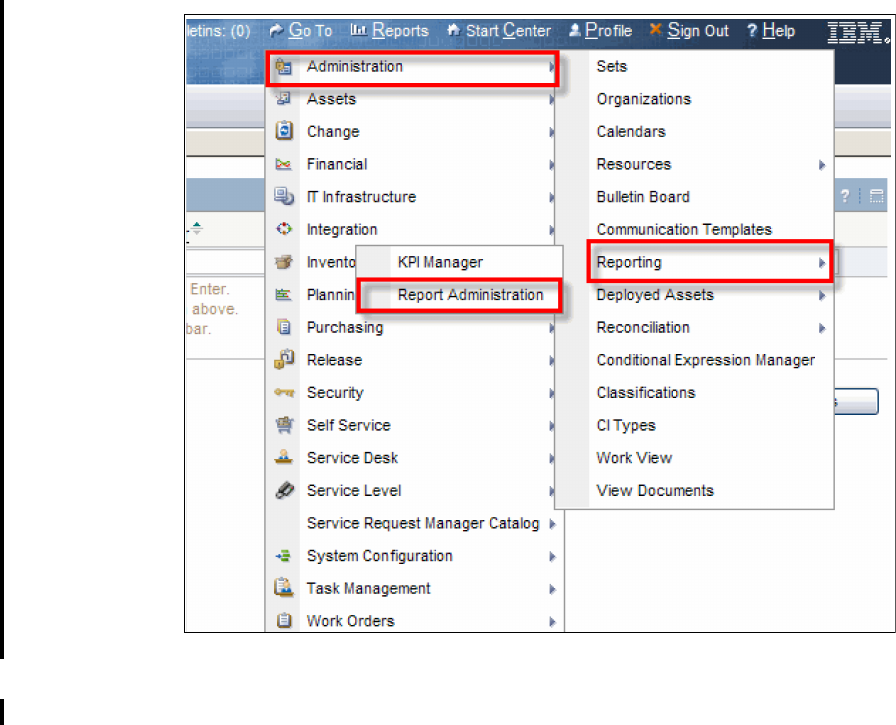This screenshot has width=896, height=725.
Task: Expand the Resources submenu arrow
Action: tap(822, 165)
